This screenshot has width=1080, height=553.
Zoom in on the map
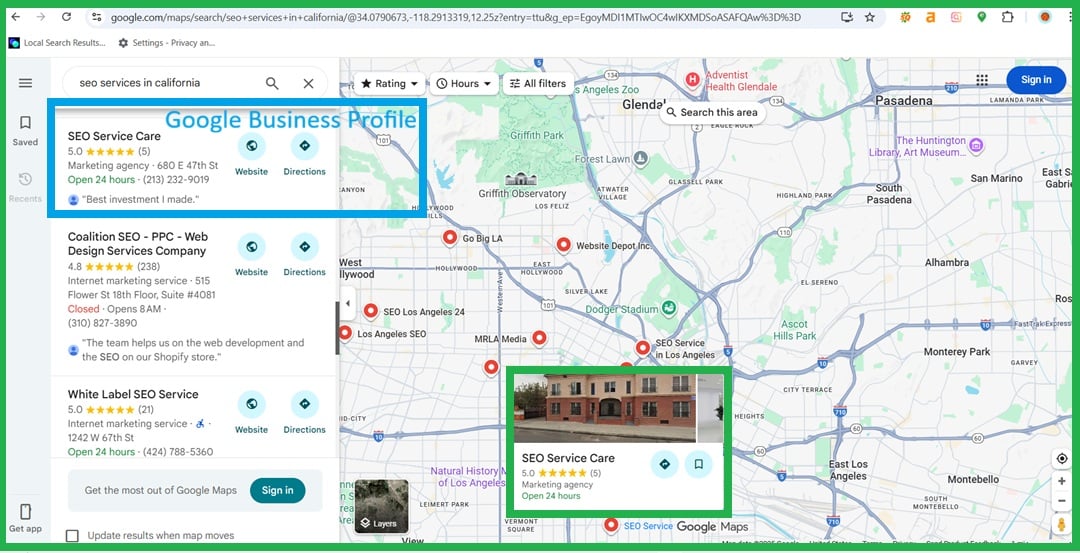(x=1061, y=481)
